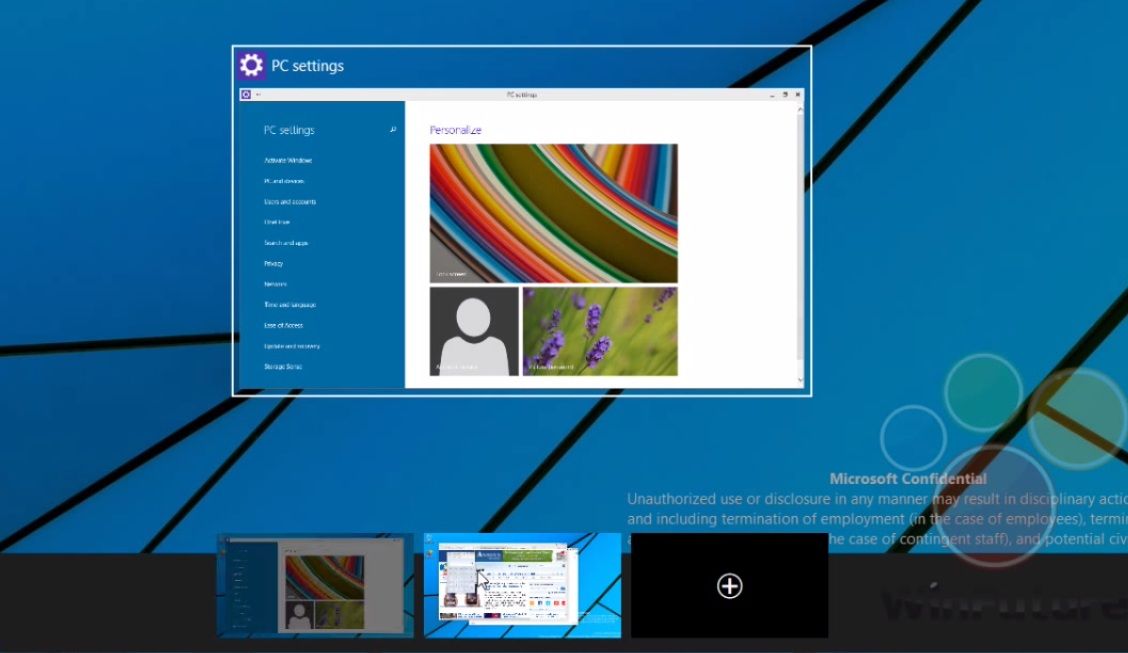Click the search magnifier in PC settings
This screenshot has width=1128, height=653.
393,130
